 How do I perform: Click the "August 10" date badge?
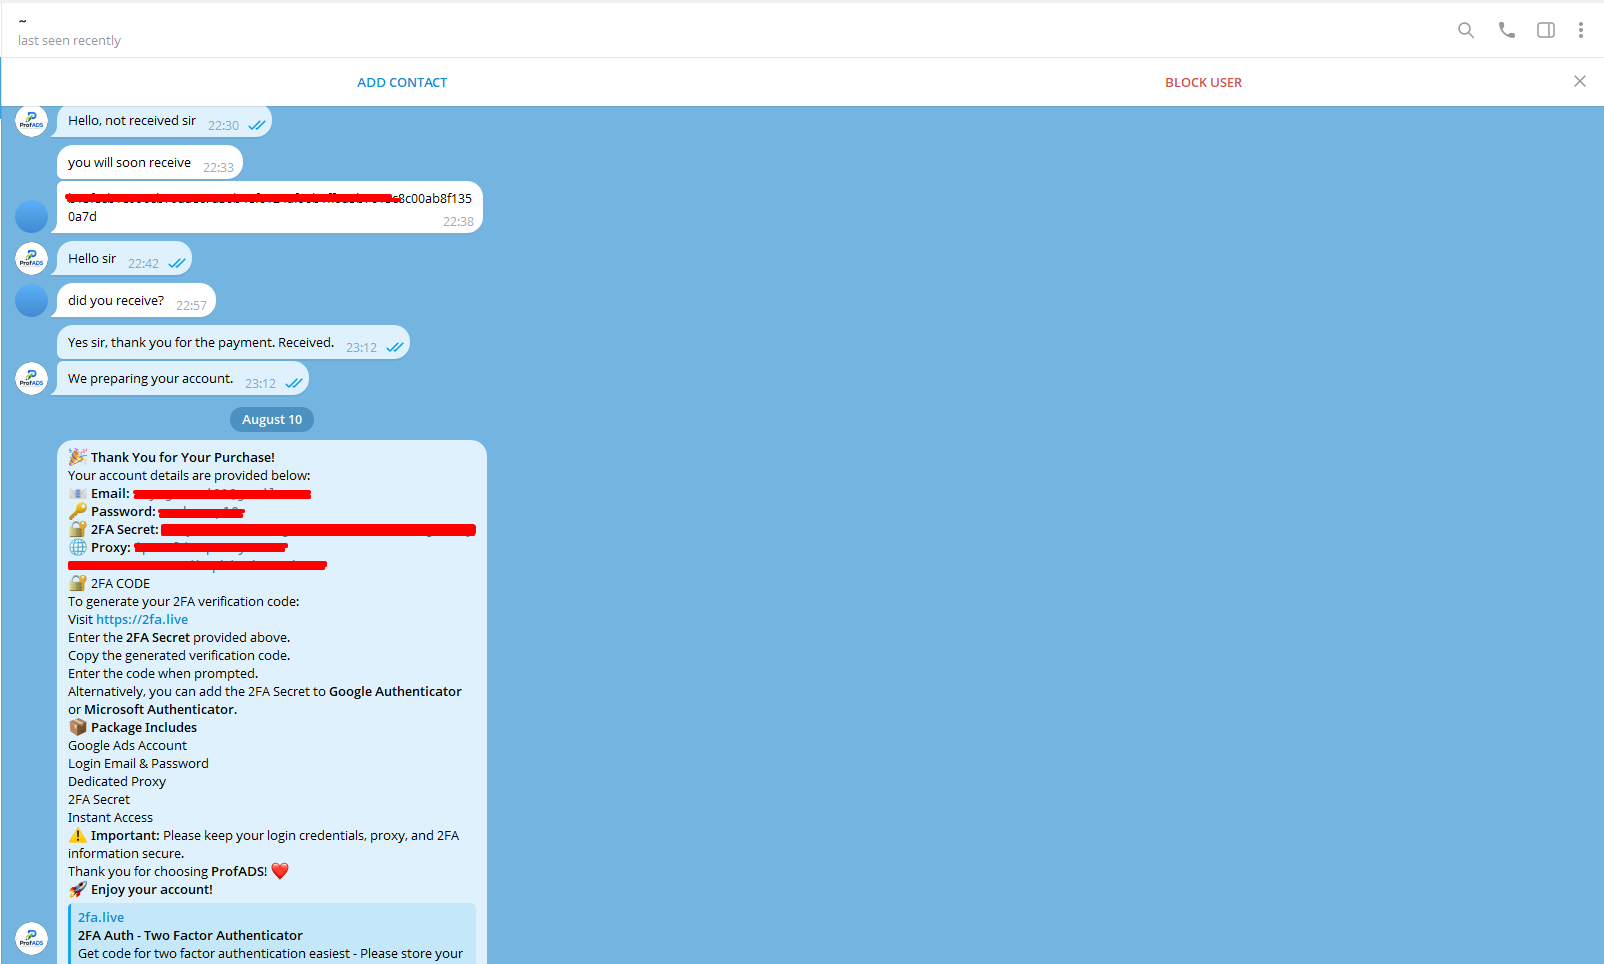(x=272, y=420)
